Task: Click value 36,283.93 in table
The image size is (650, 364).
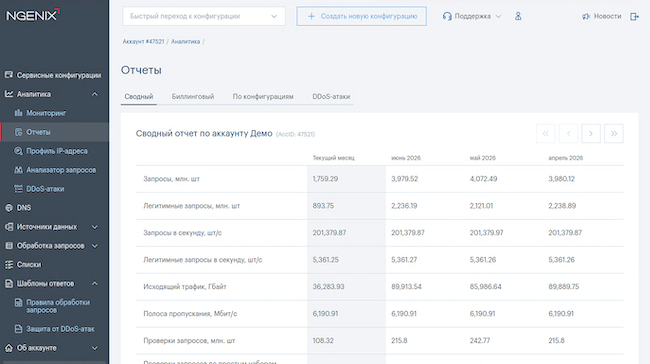Action: point(328,287)
